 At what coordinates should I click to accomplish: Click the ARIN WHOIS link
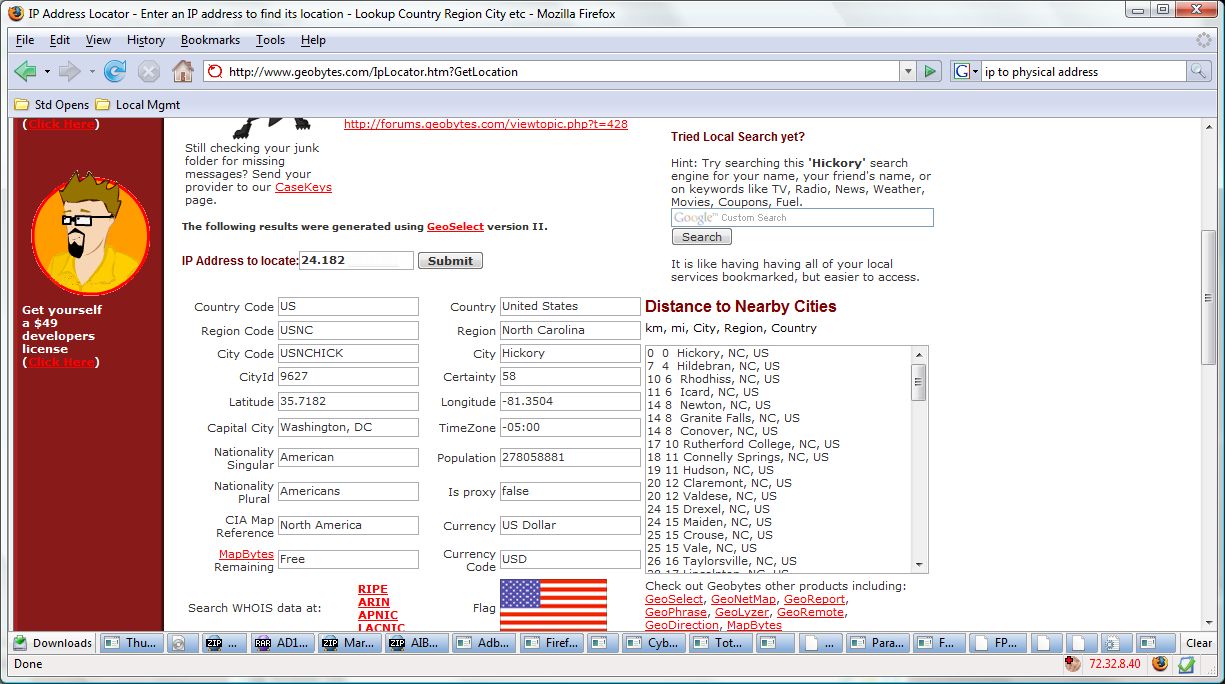coord(374,602)
